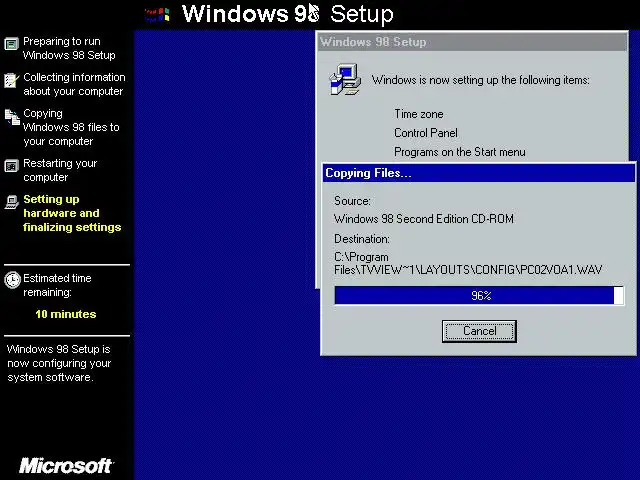The image size is (640, 480).
Task: Click 'Collecting information about your computer' text
Action: click(74, 84)
